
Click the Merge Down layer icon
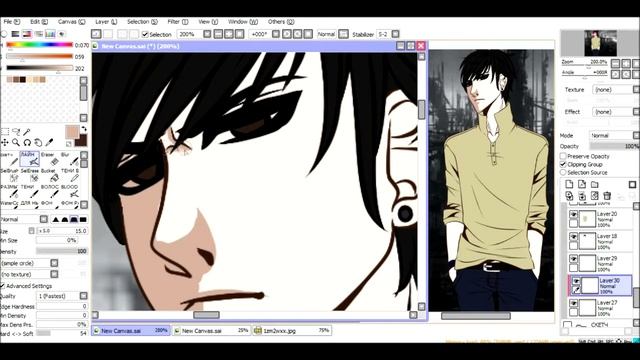[x=582, y=196]
